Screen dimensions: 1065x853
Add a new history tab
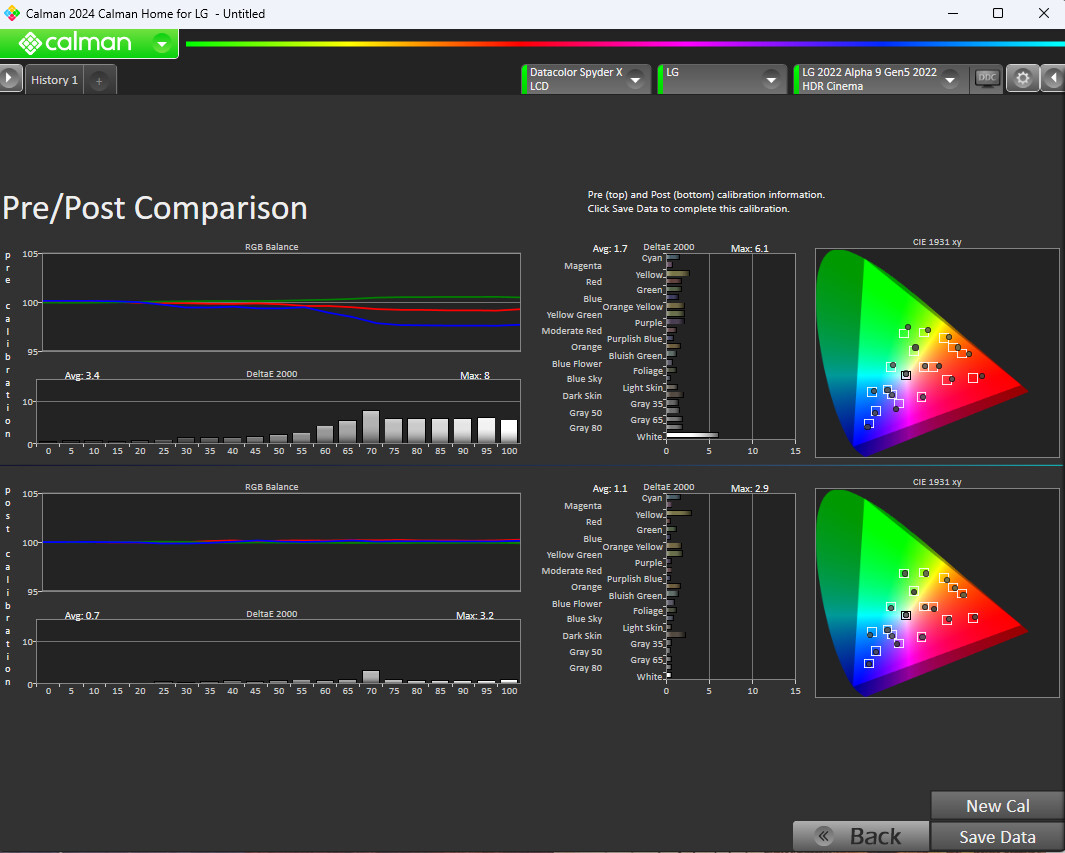[99, 81]
